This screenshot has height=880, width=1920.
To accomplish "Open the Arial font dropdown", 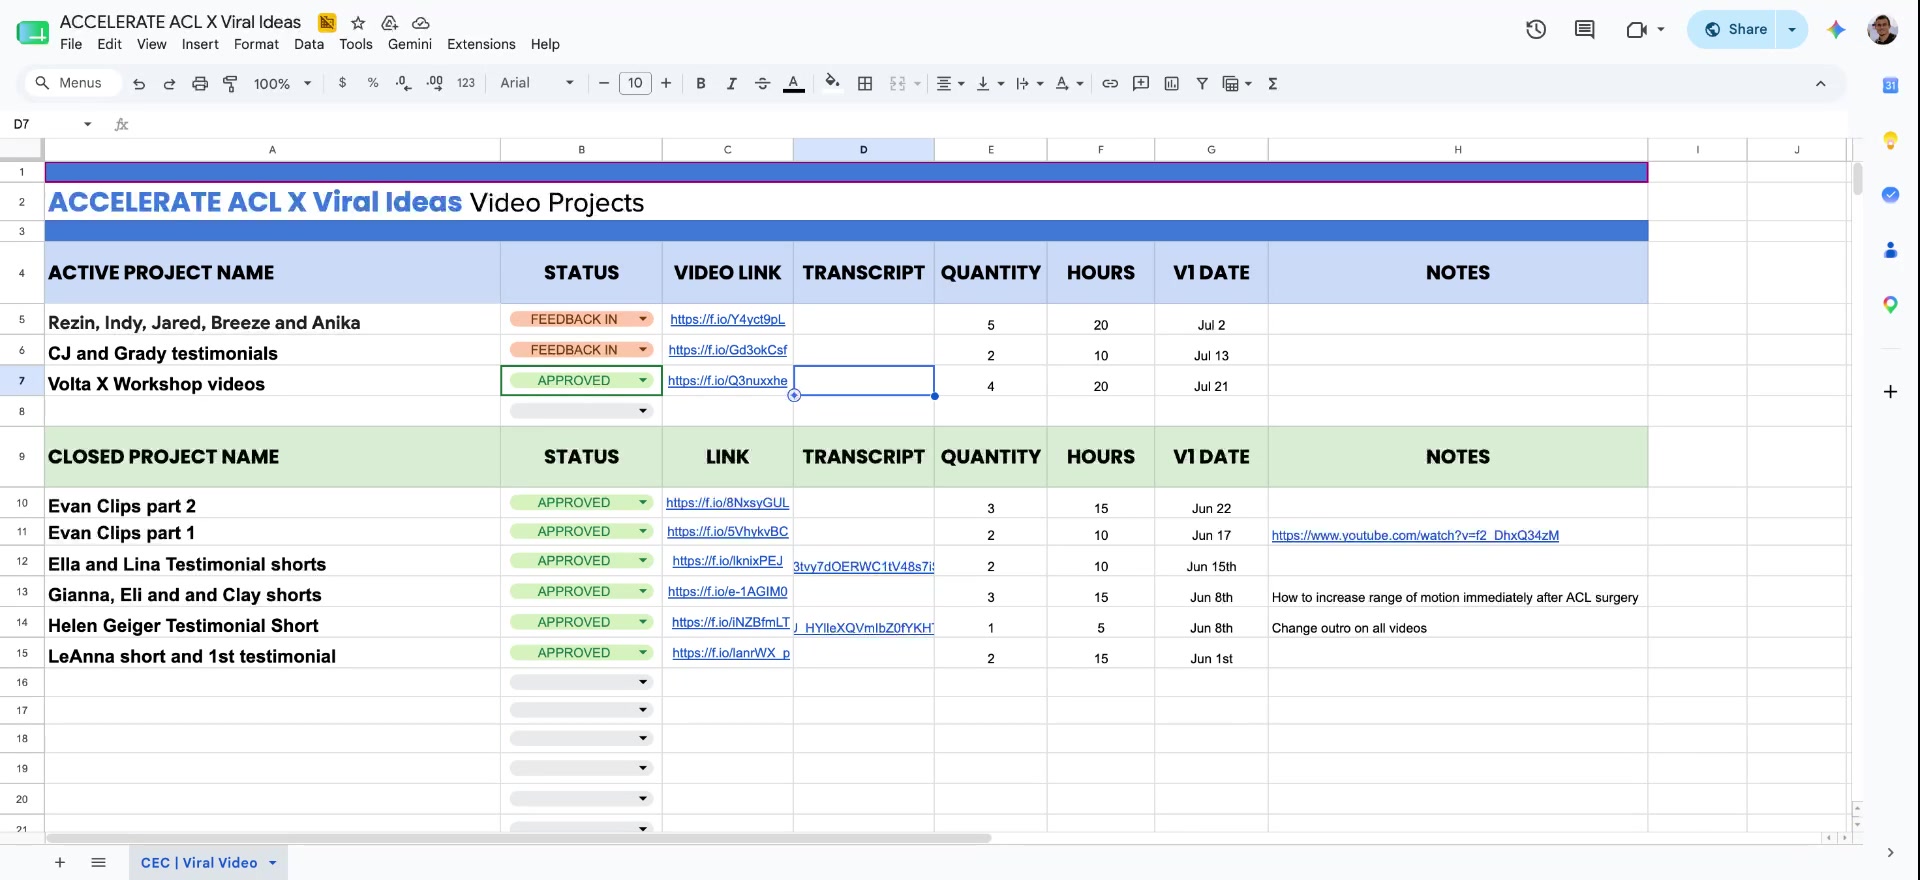I will coord(537,83).
